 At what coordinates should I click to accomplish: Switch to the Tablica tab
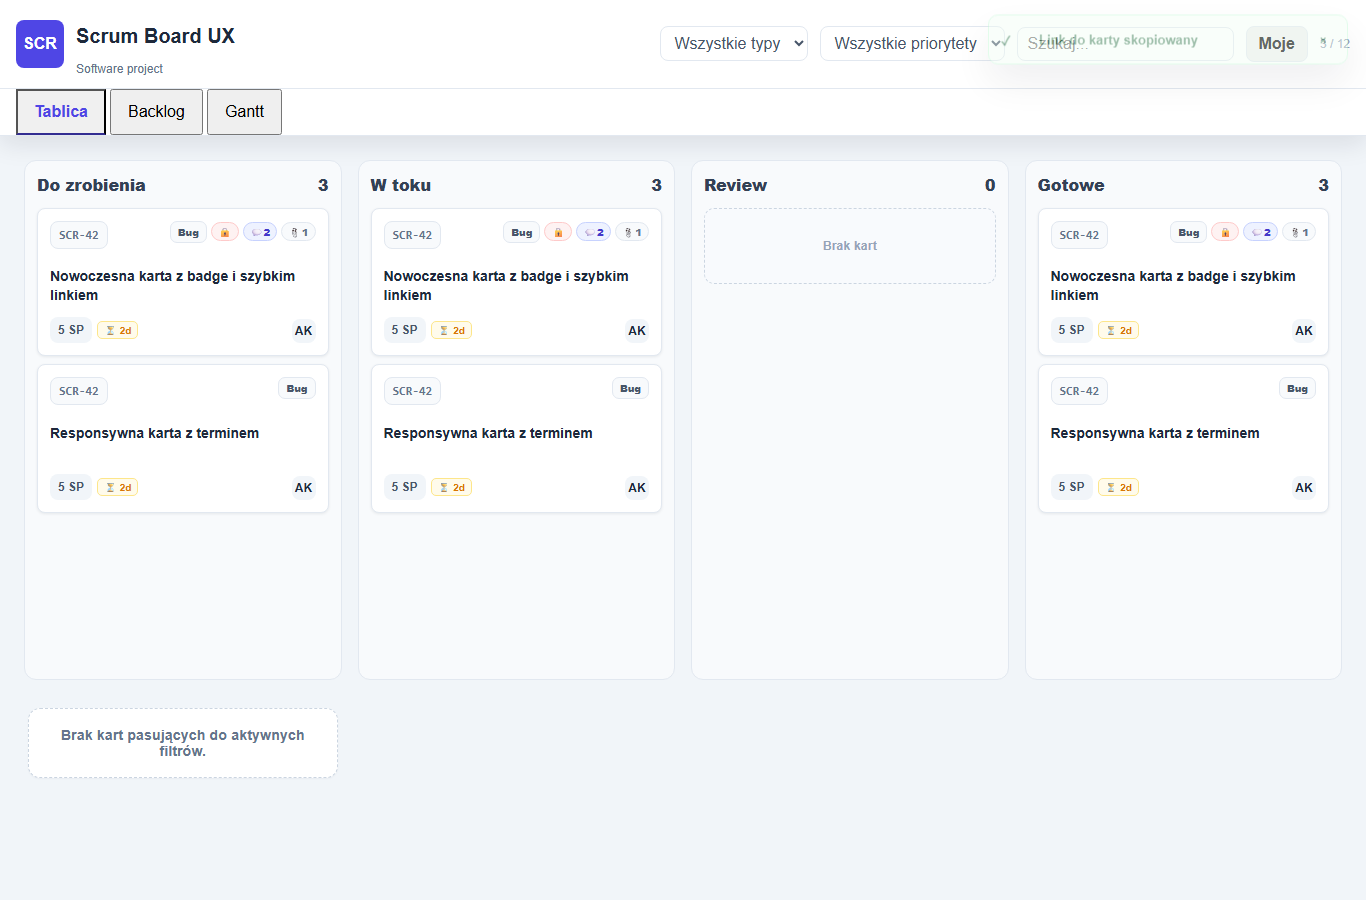pos(61,111)
